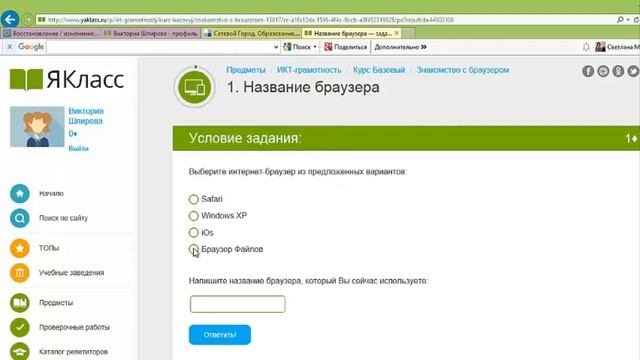
Task: Click the URL address bar
Action: pyautogui.click(x=327, y=20)
